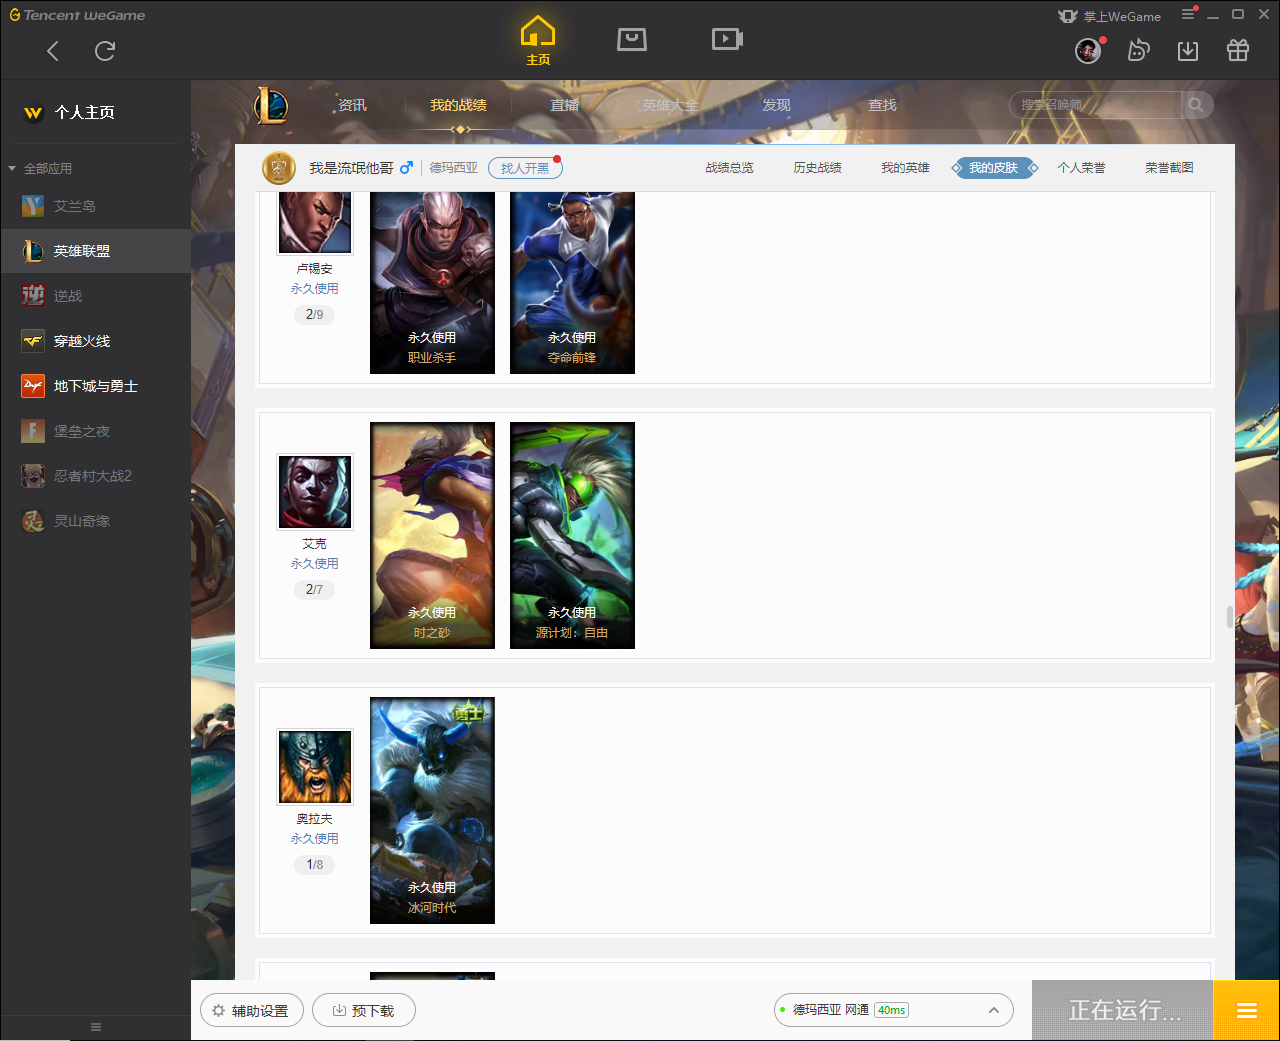The image size is (1280, 1041).
Task: Click the 卢锡安 champion portrait
Action: [x=315, y=222]
